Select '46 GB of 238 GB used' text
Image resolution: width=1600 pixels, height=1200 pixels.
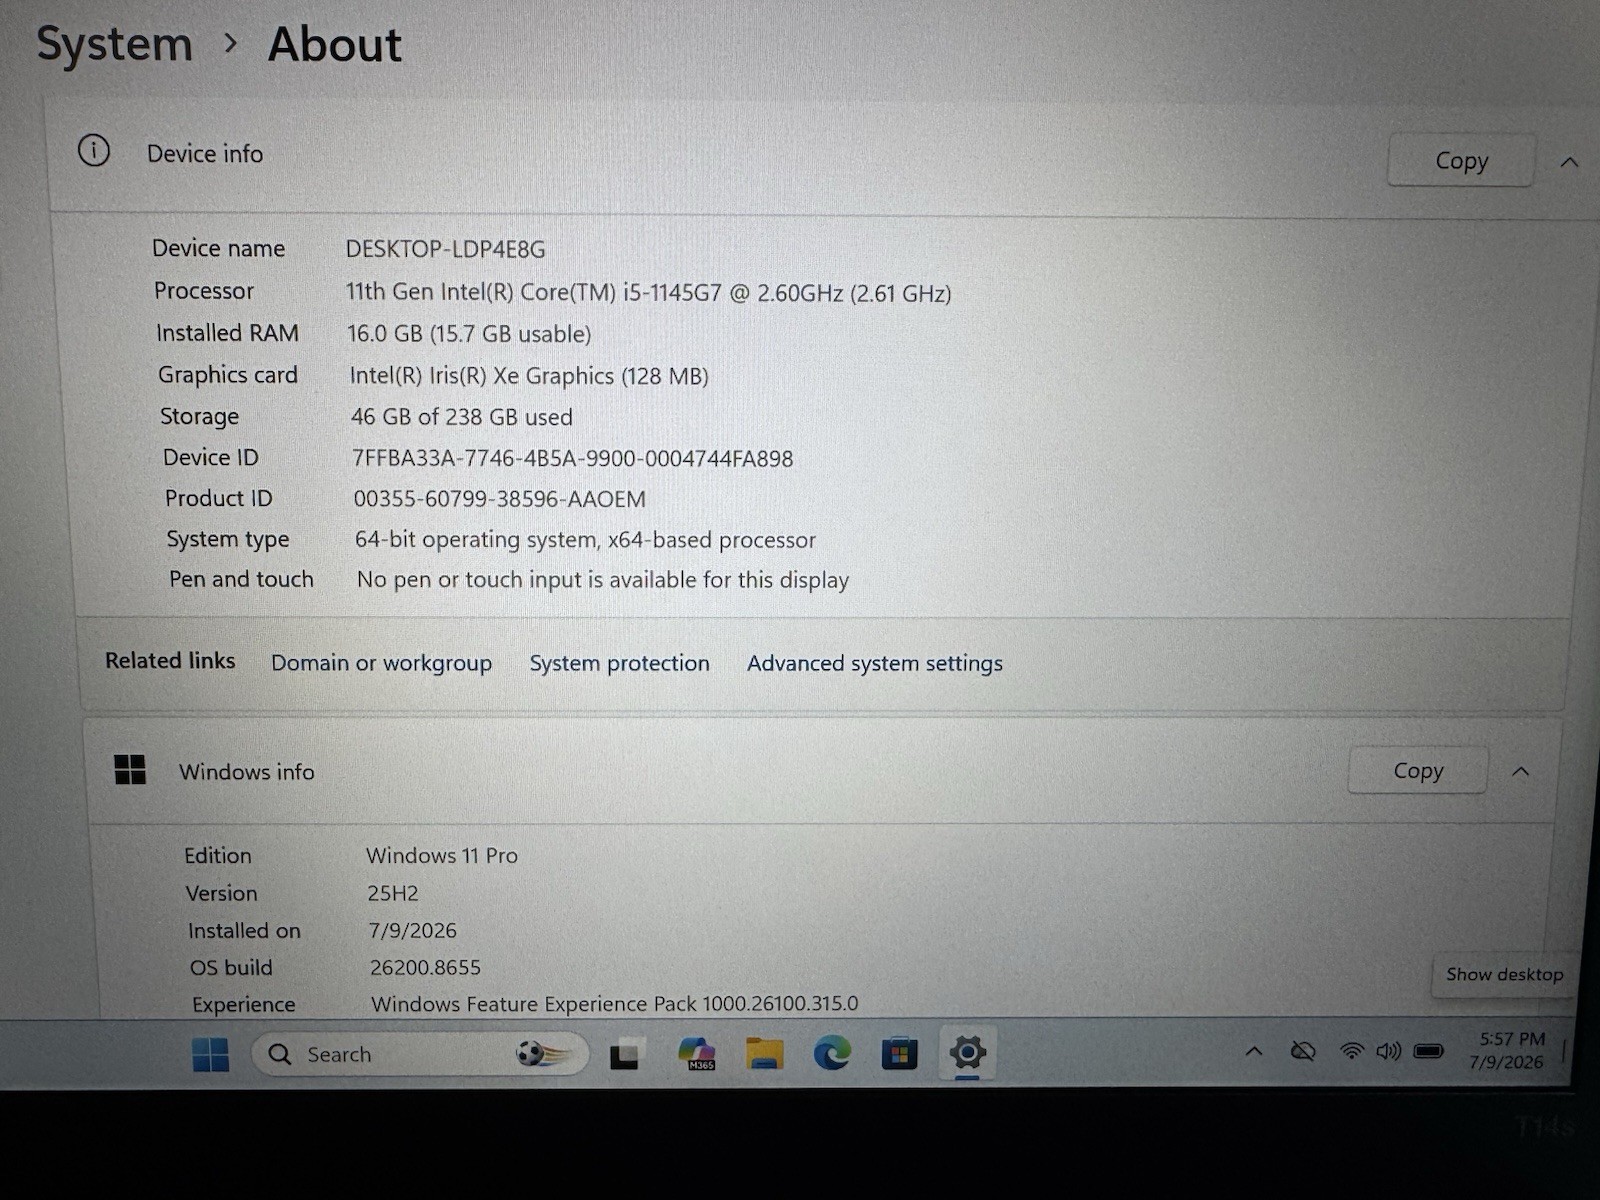[461, 417]
